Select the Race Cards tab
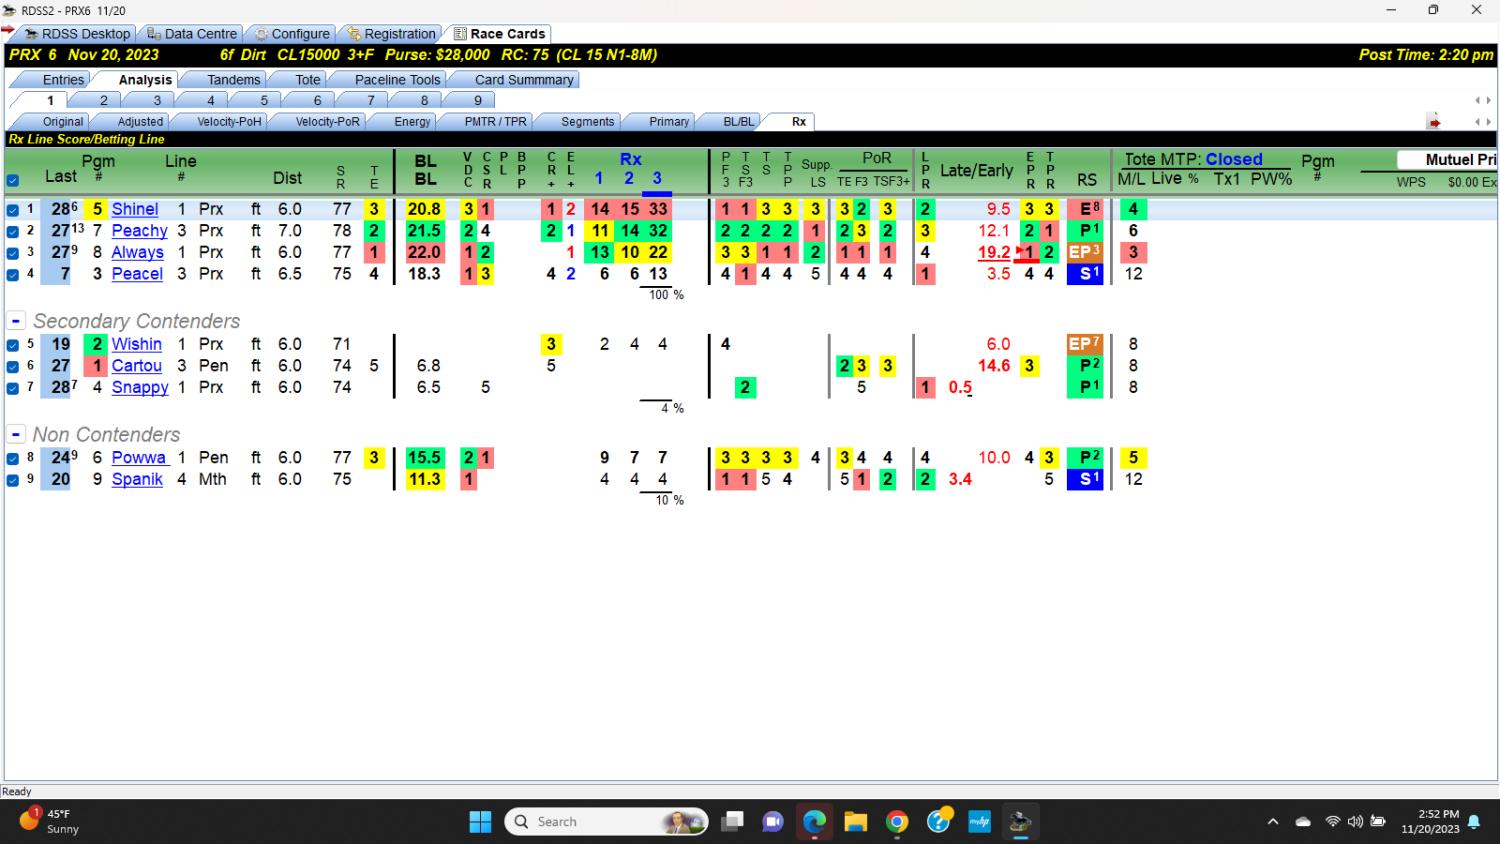This screenshot has height=844, width=1500. 499,33
